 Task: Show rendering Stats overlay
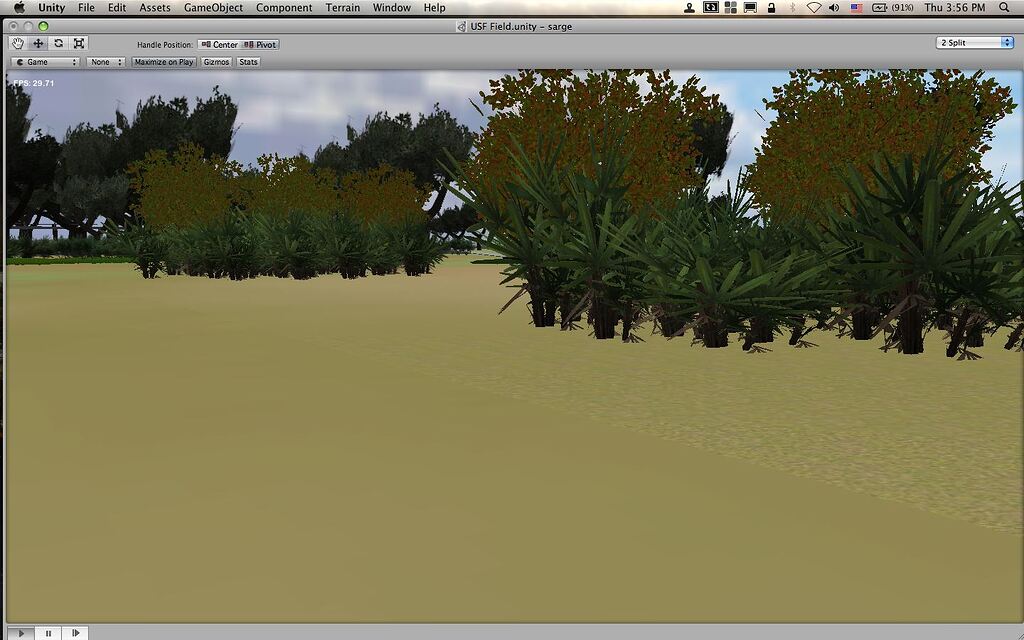coord(247,61)
